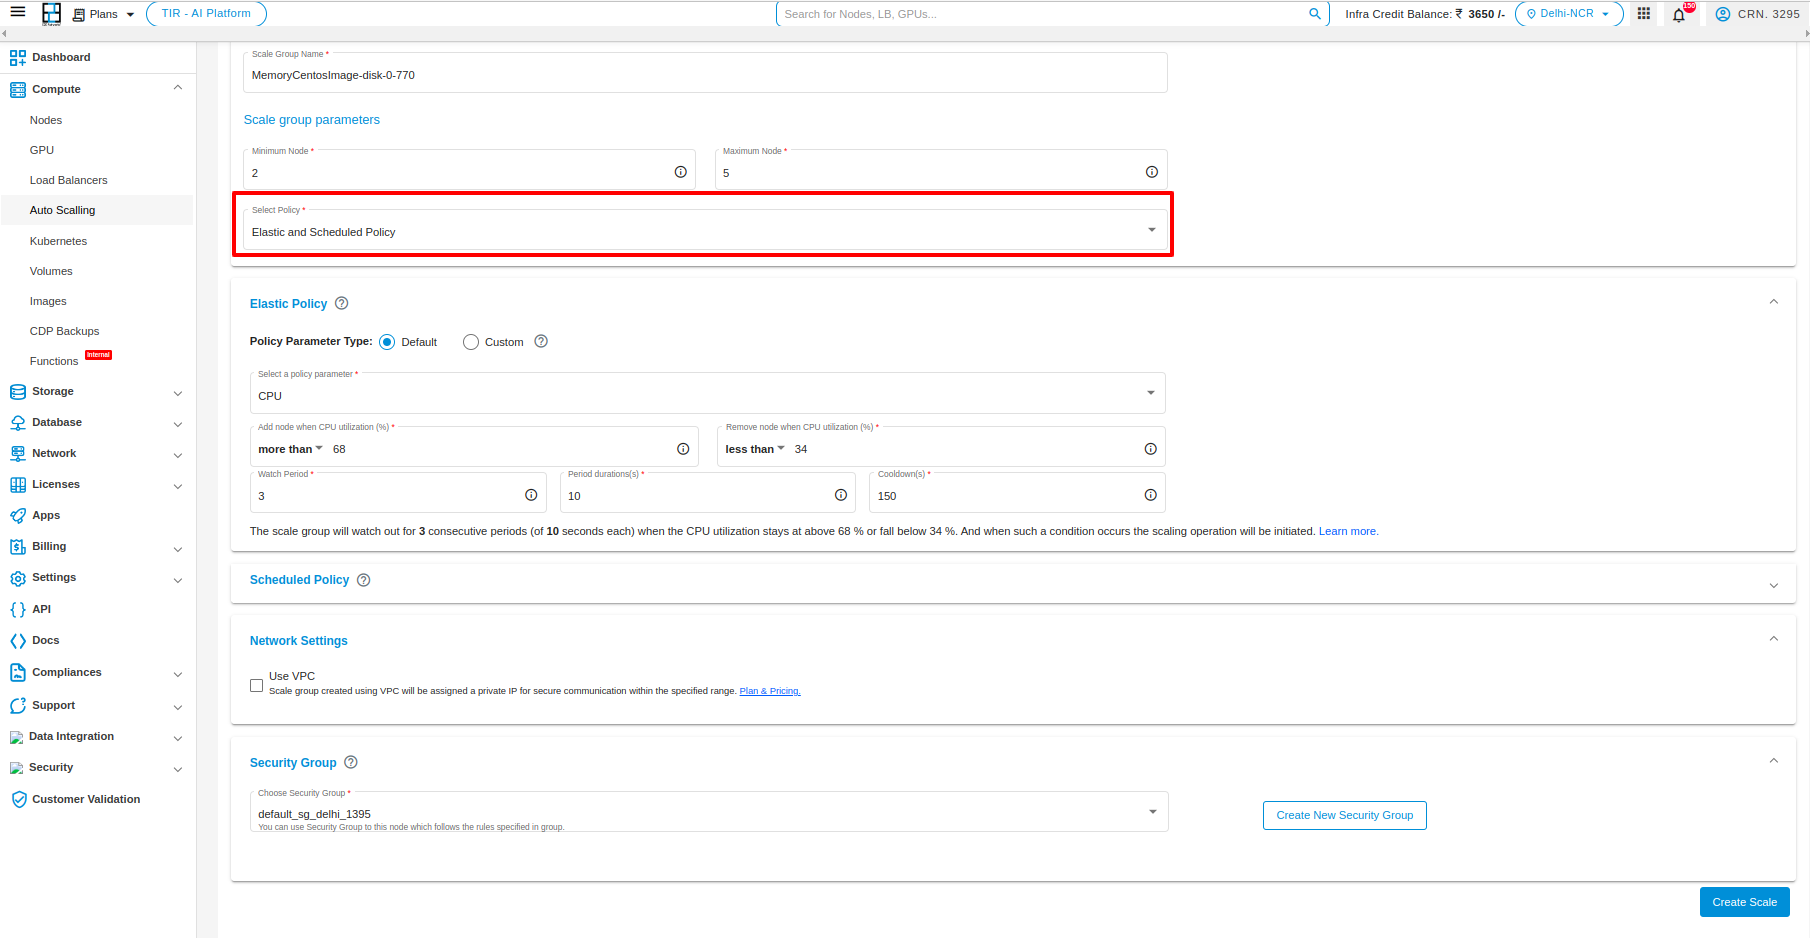Open the Plans dropdown in header

point(104,14)
